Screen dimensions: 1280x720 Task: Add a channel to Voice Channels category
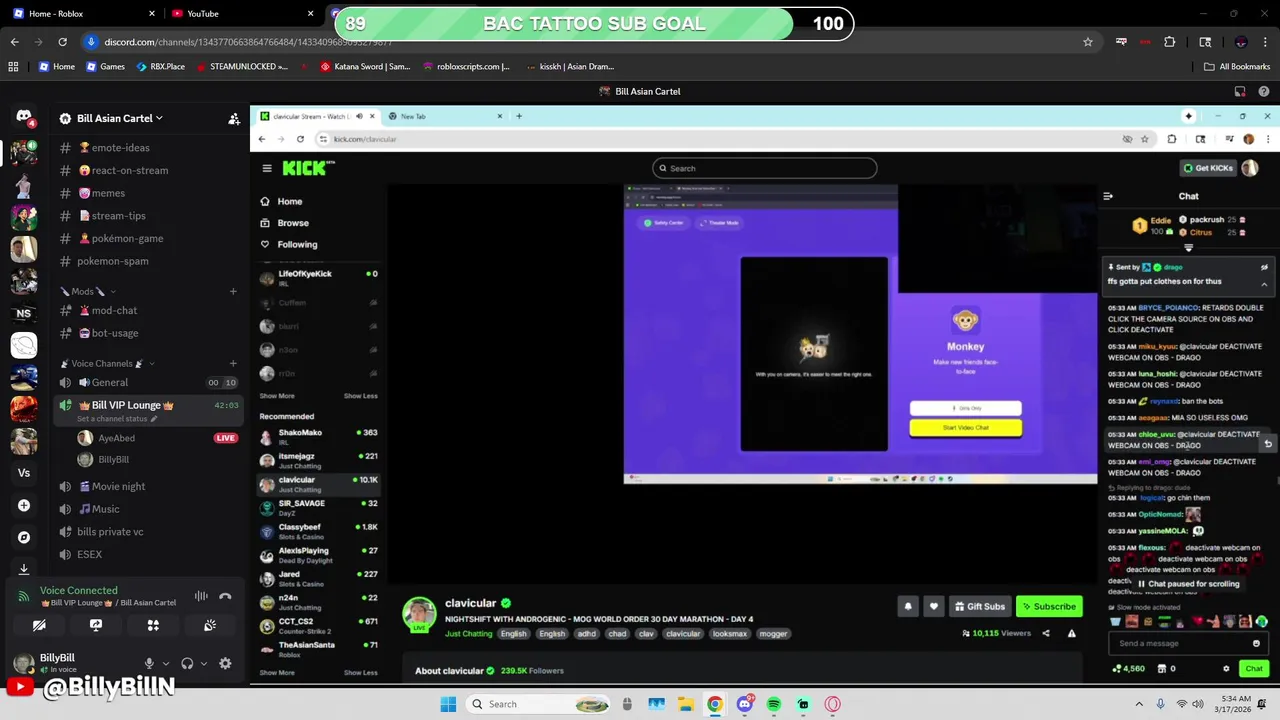point(233,363)
